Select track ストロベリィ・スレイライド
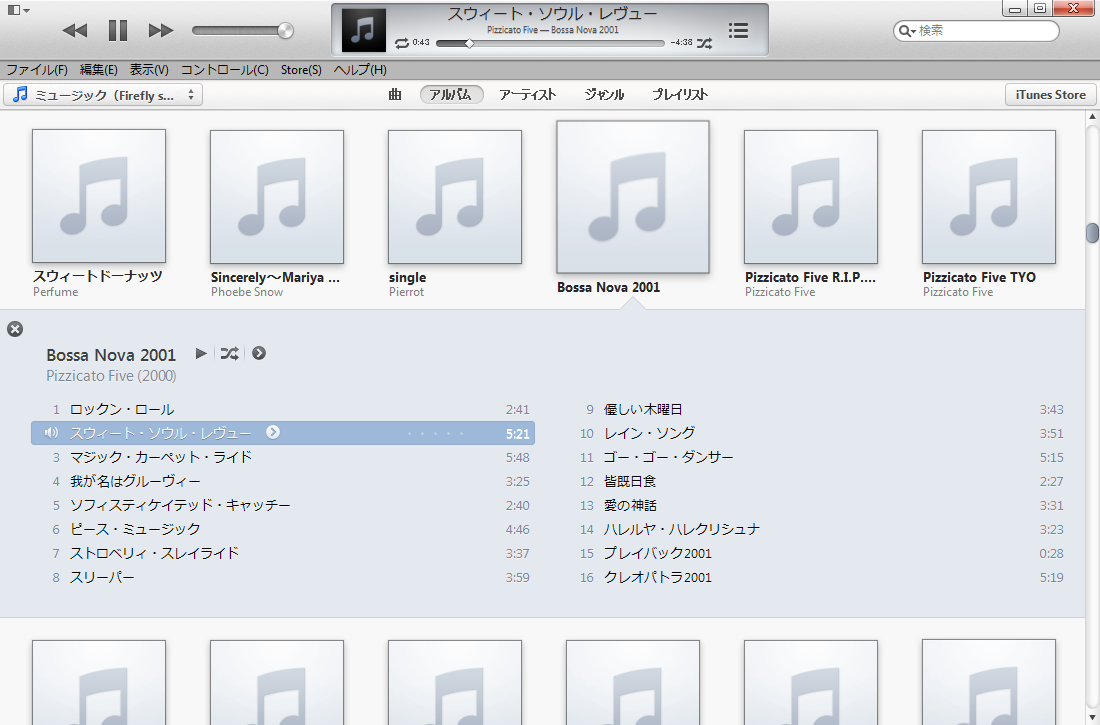 coord(283,553)
